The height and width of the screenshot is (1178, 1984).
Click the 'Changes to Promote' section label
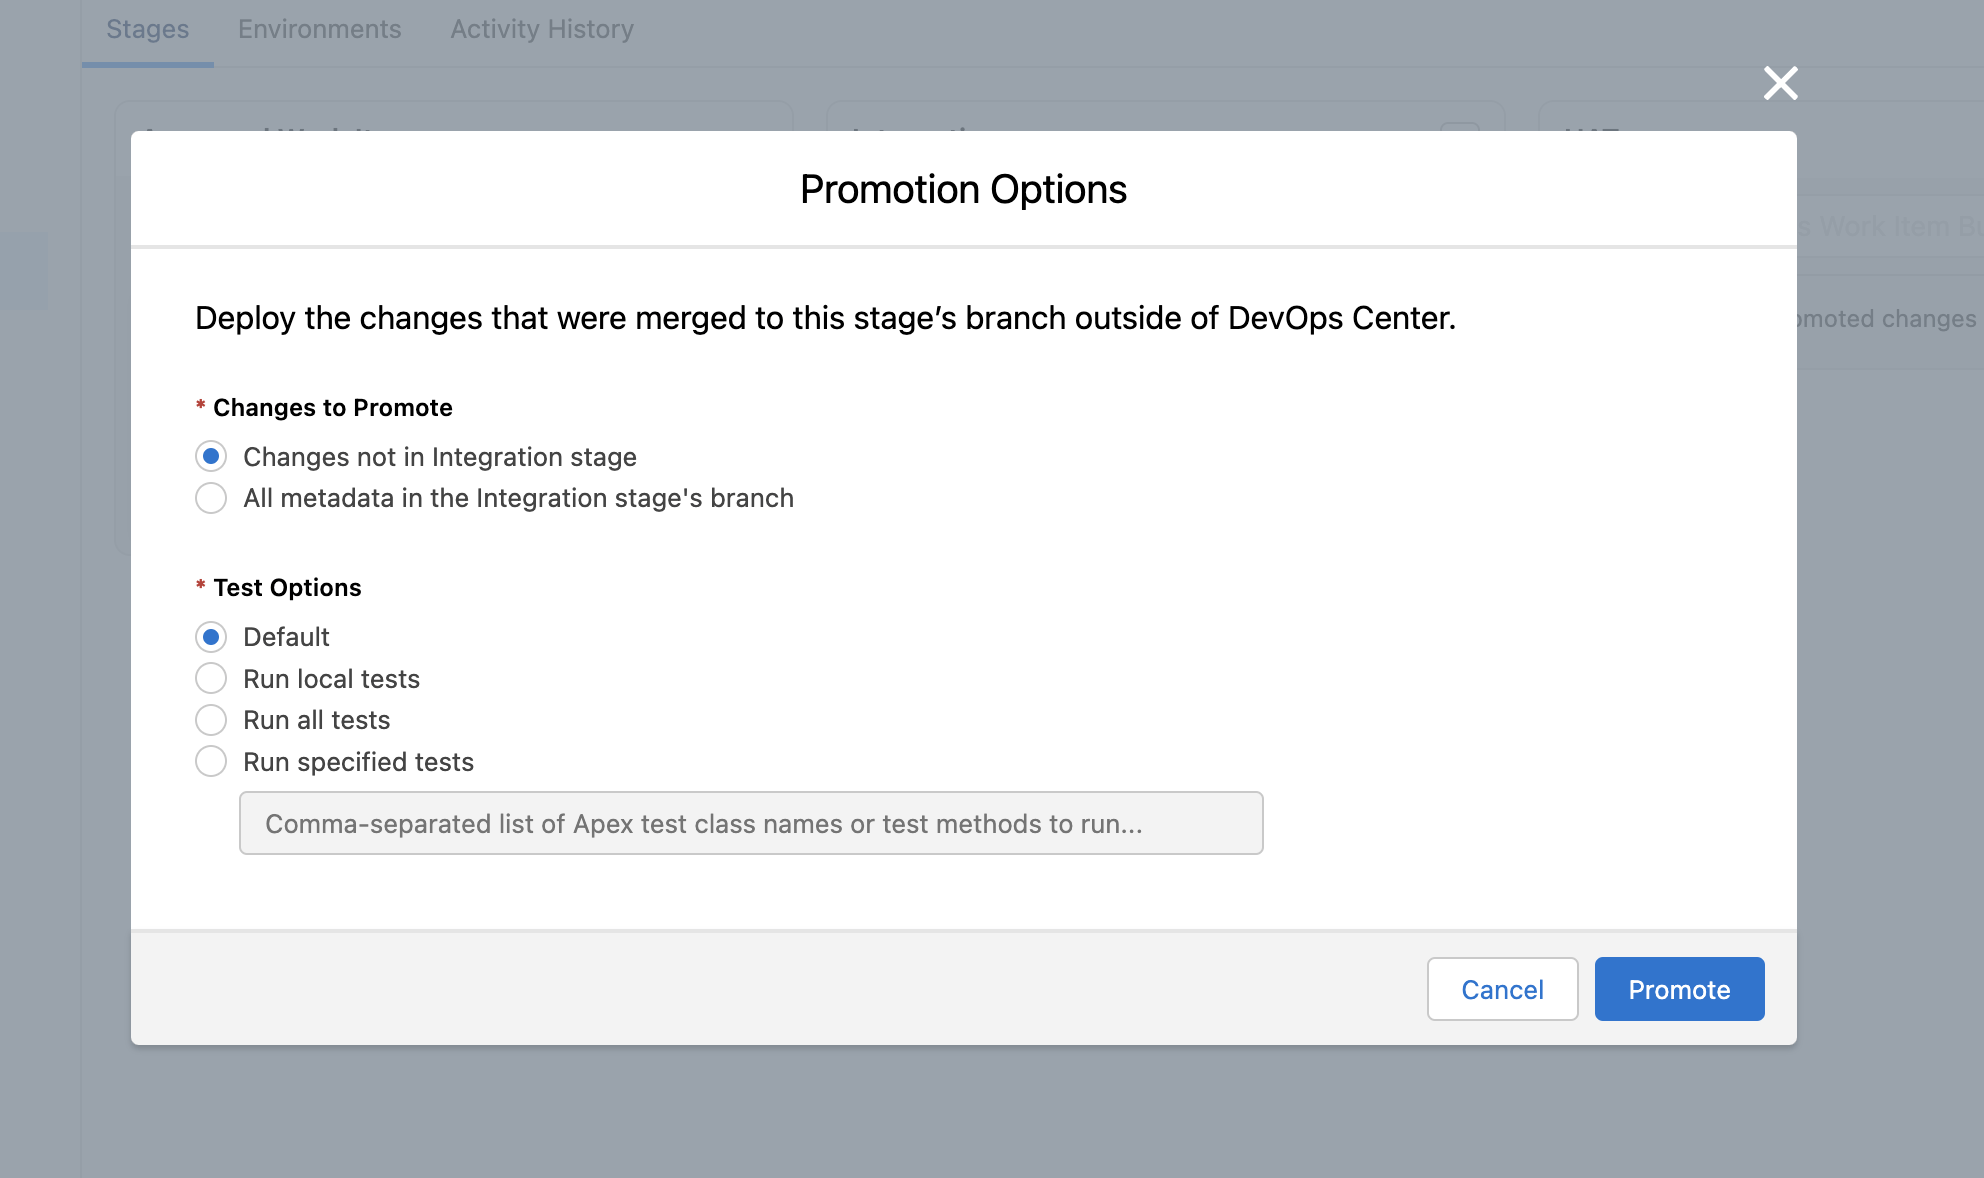coord(333,408)
